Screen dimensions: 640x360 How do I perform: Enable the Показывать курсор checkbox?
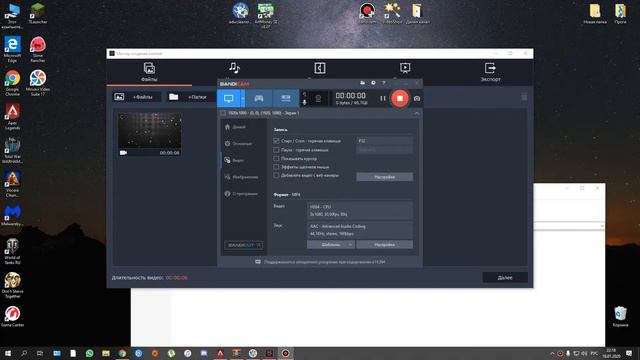coord(276,158)
